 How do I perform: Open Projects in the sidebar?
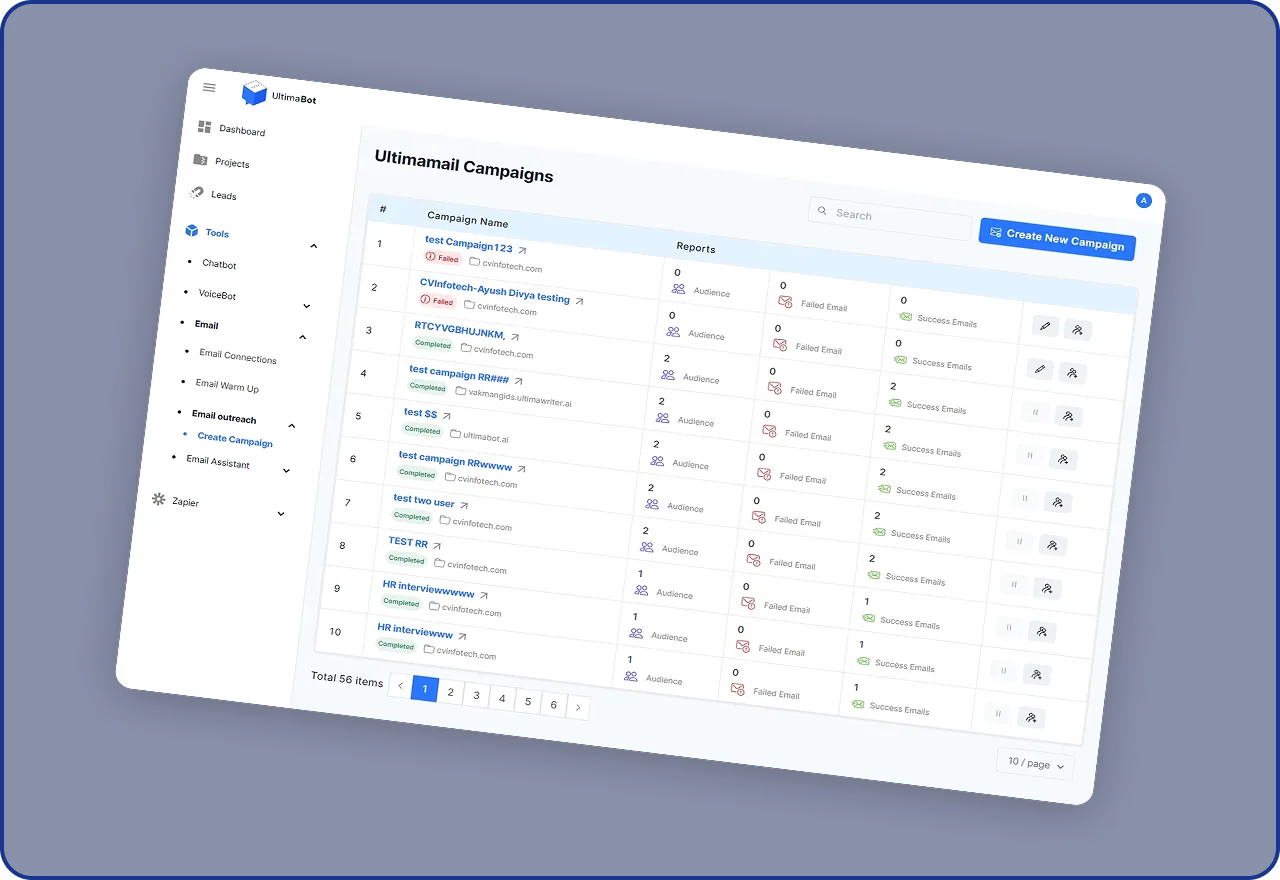click(232, 163)
